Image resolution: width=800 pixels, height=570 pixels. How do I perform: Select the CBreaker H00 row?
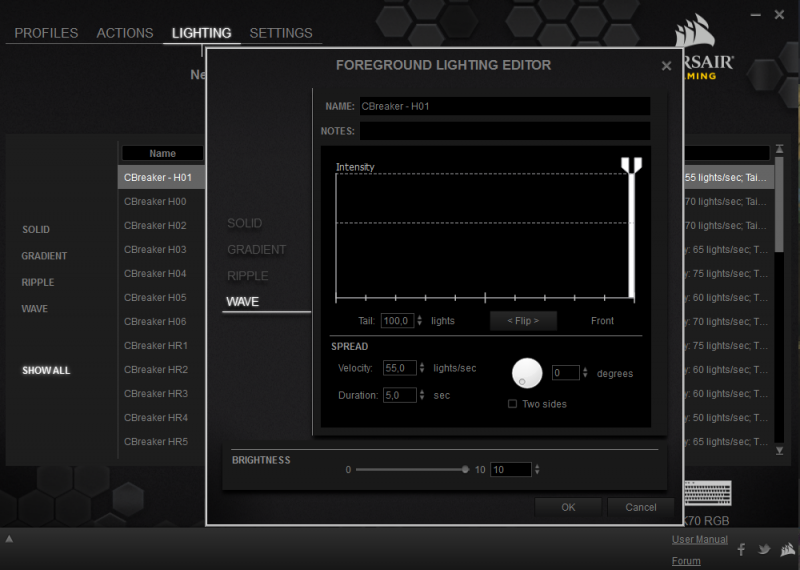point(161,201)
